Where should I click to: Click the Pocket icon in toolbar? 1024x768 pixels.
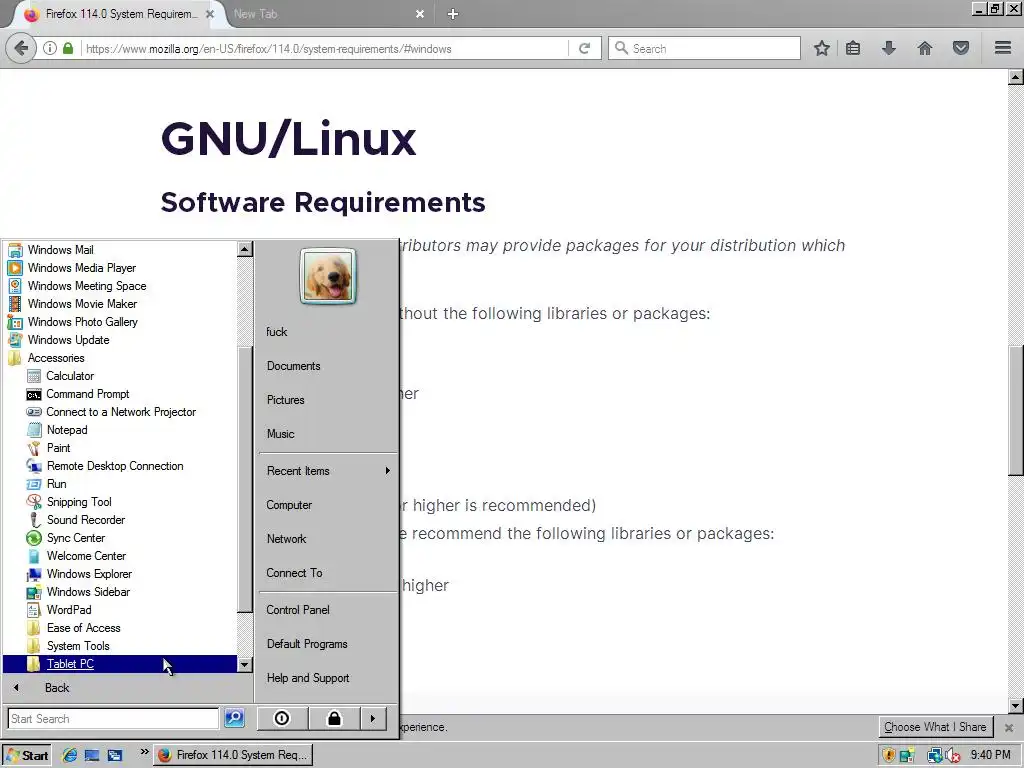tap(961, 48)
